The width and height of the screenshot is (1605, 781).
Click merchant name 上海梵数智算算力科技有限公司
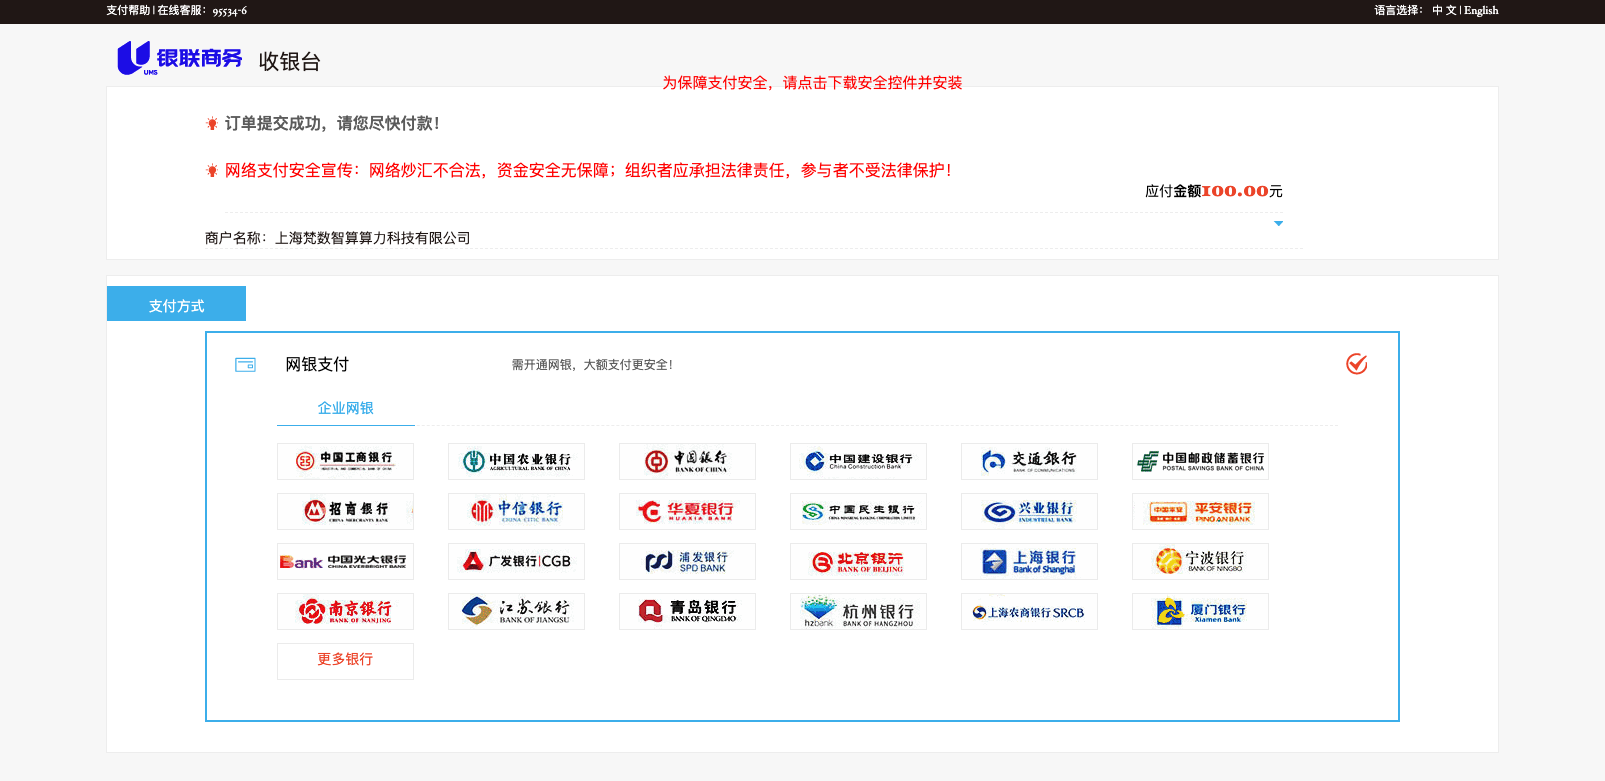tap(372, 238)
